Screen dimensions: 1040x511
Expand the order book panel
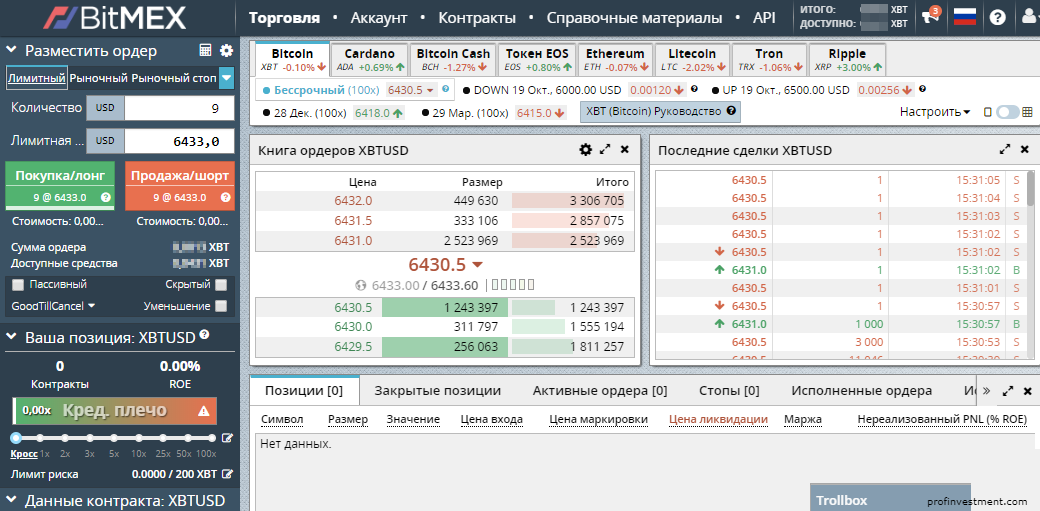click(605, 150)
